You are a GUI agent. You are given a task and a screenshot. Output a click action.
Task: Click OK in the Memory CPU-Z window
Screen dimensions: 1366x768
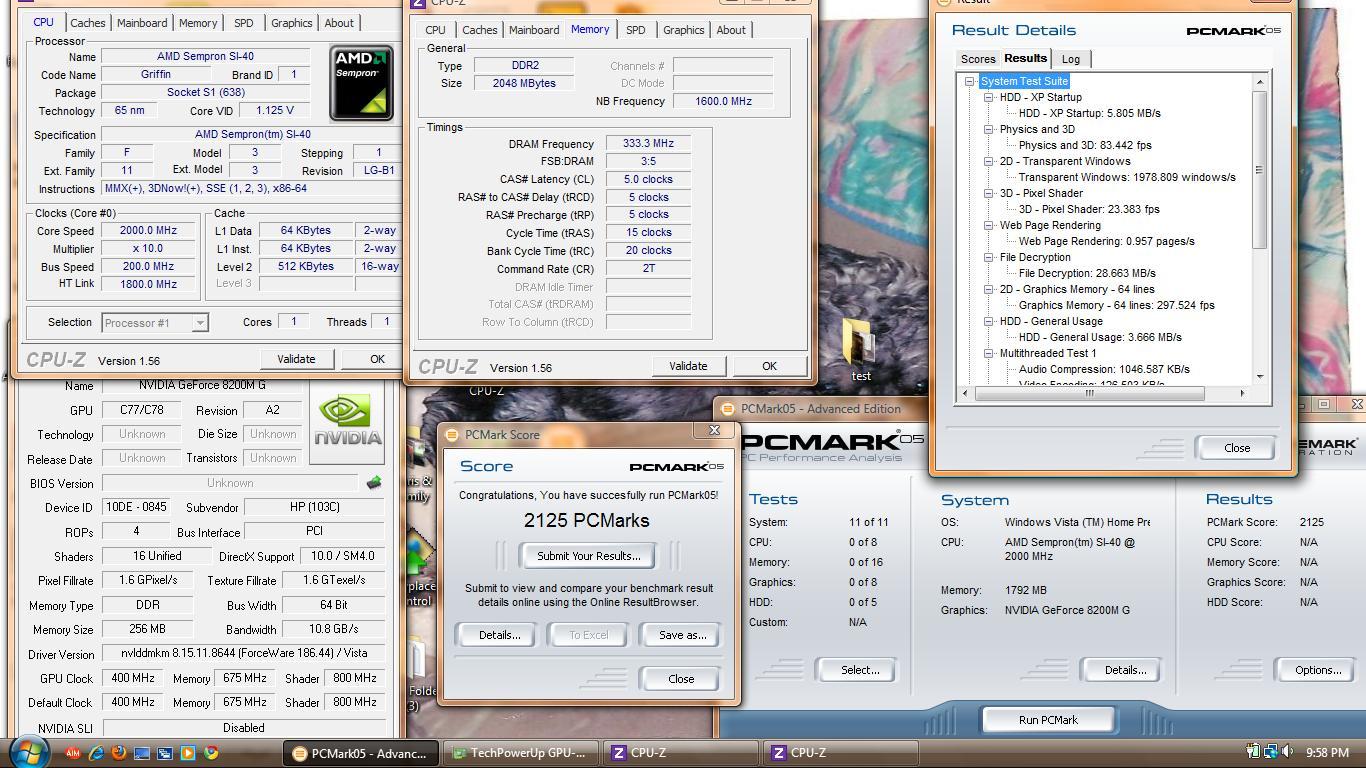pos(769,366)
